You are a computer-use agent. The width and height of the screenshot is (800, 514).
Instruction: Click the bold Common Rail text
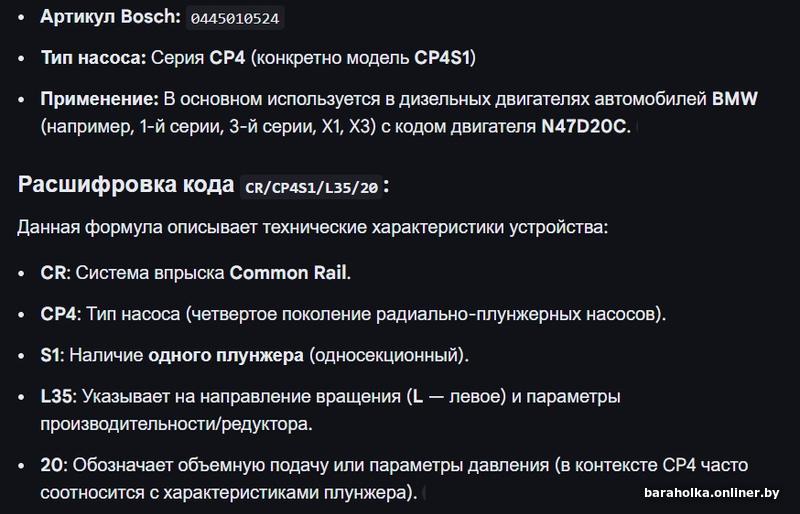pyautogui.click(x=290, y=272)
